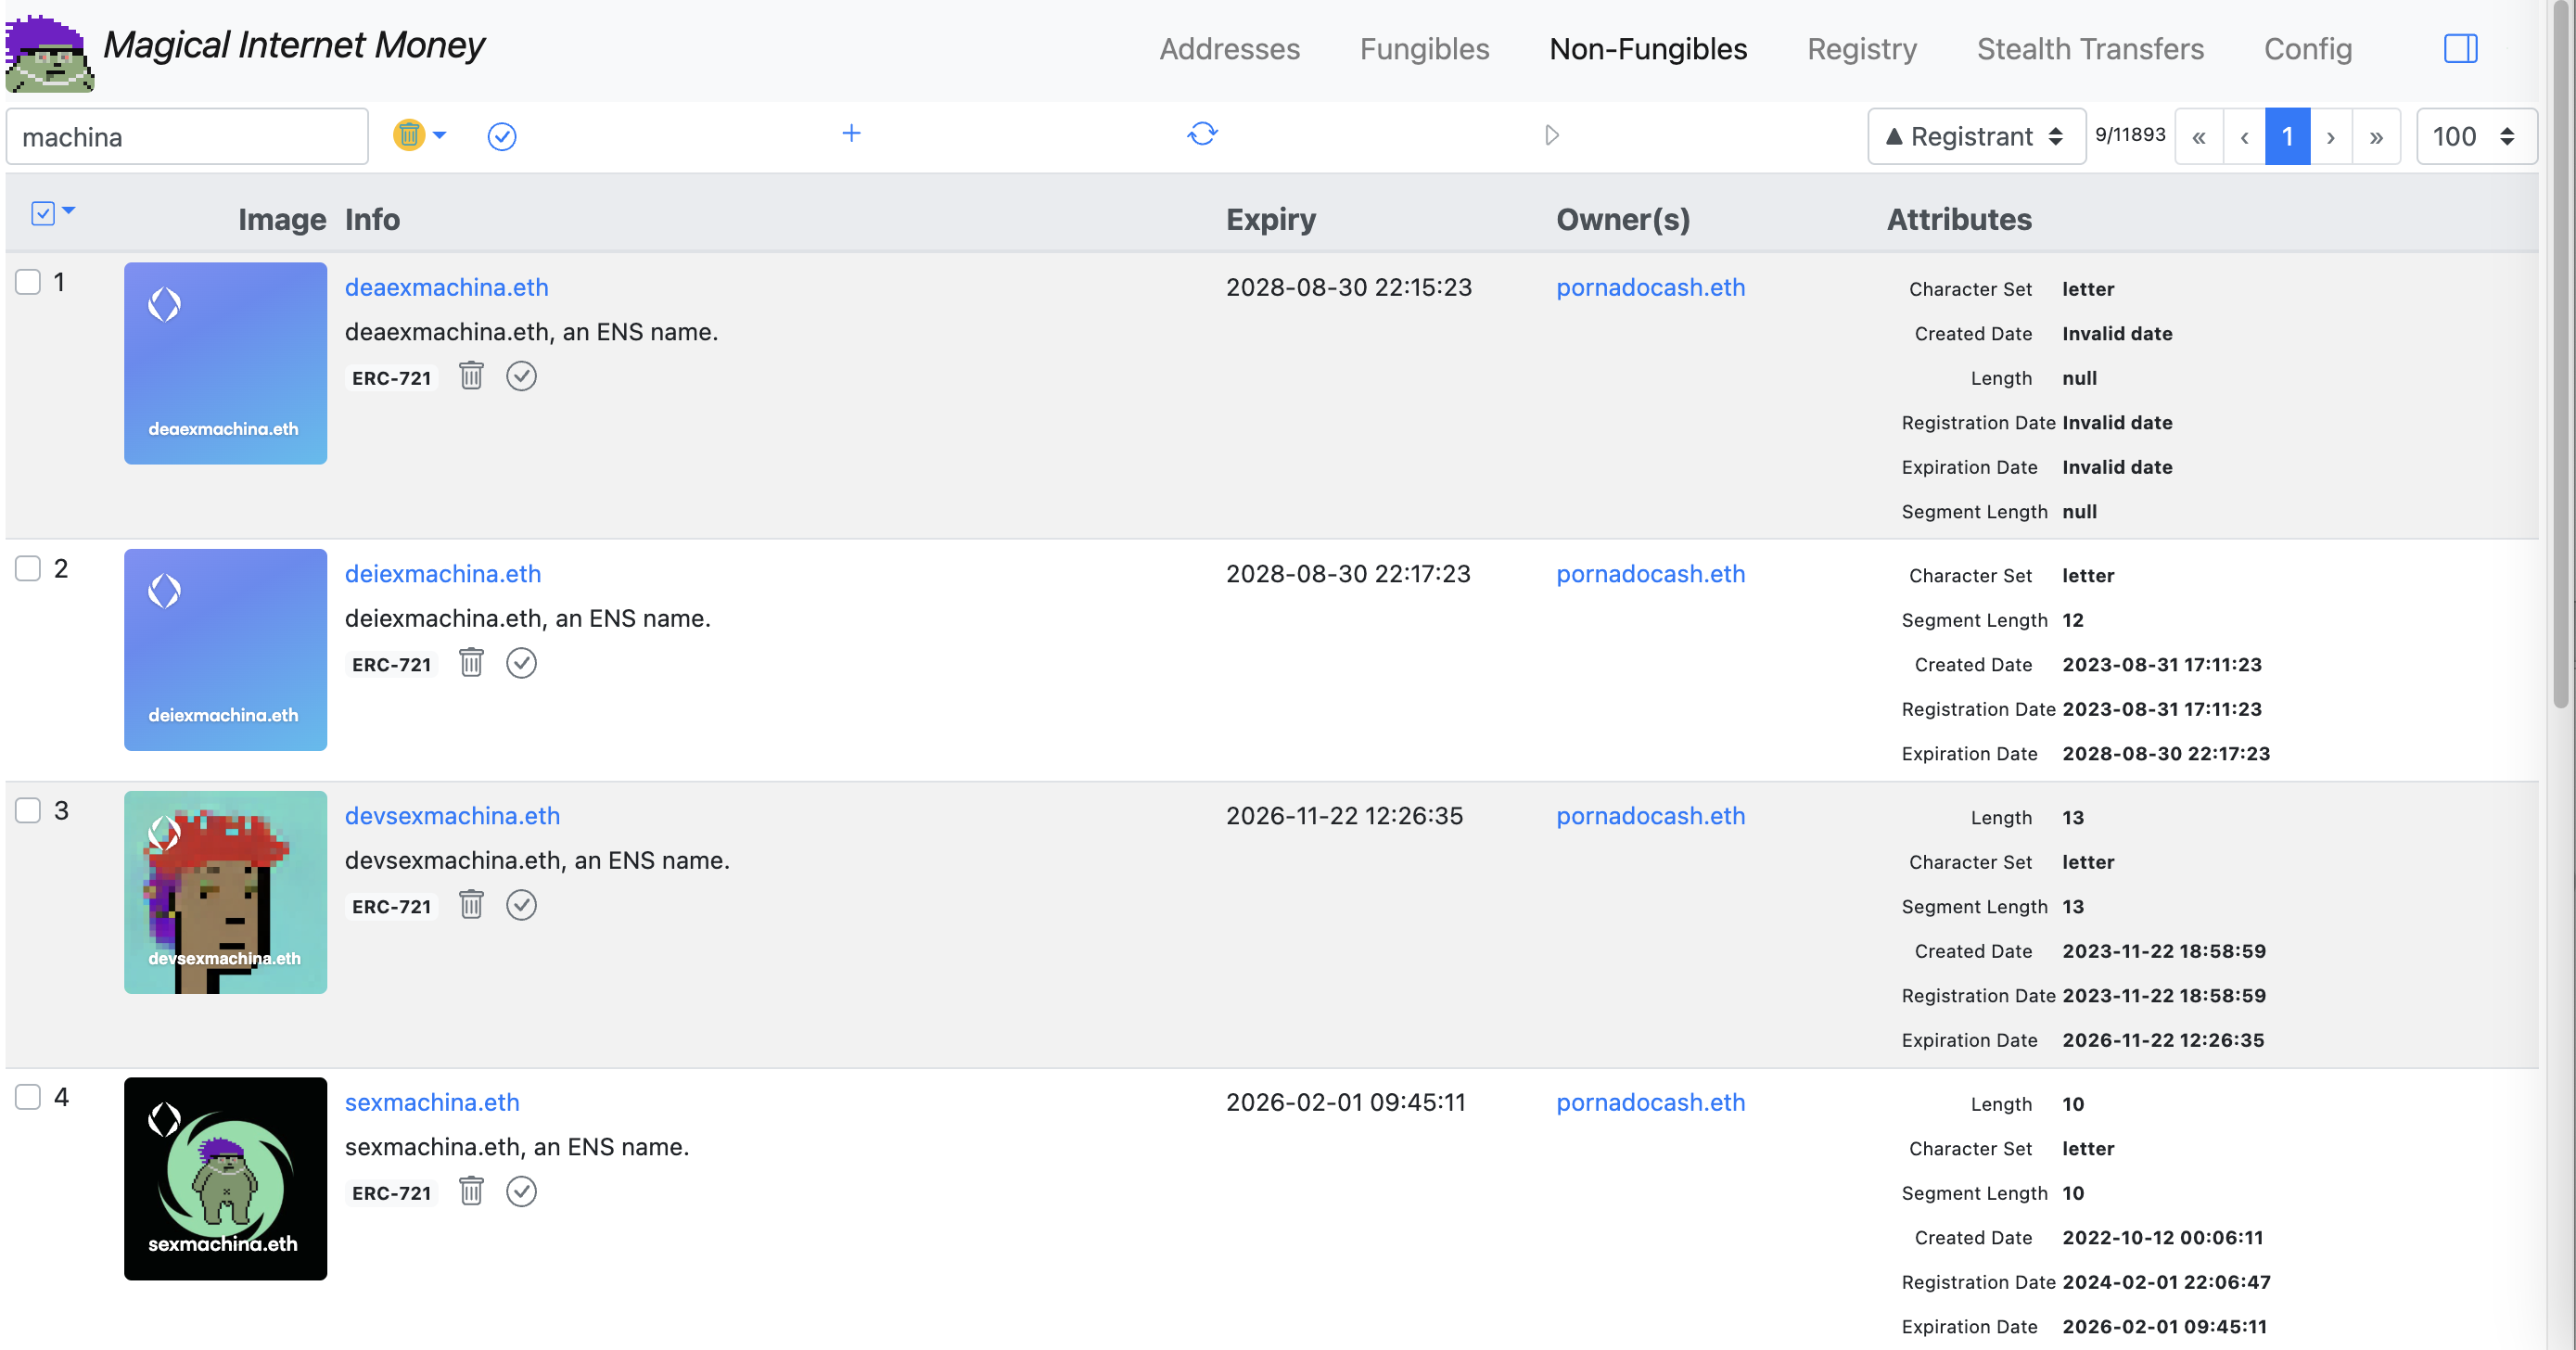Switch to the Fungibles tab
2576x1350 pixels.
(x=1424, y=49)
